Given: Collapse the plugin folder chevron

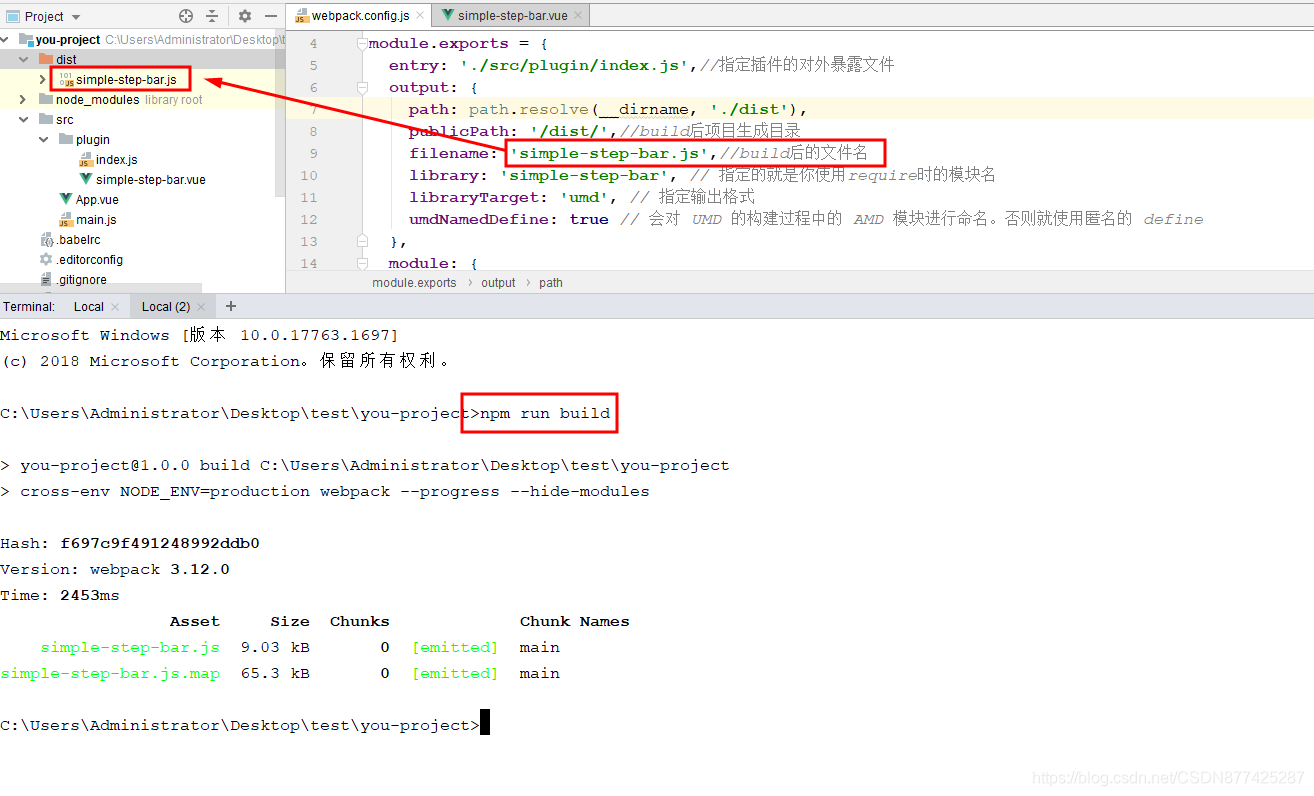Looking at the screenshot, I should click(x=43, y=140).
